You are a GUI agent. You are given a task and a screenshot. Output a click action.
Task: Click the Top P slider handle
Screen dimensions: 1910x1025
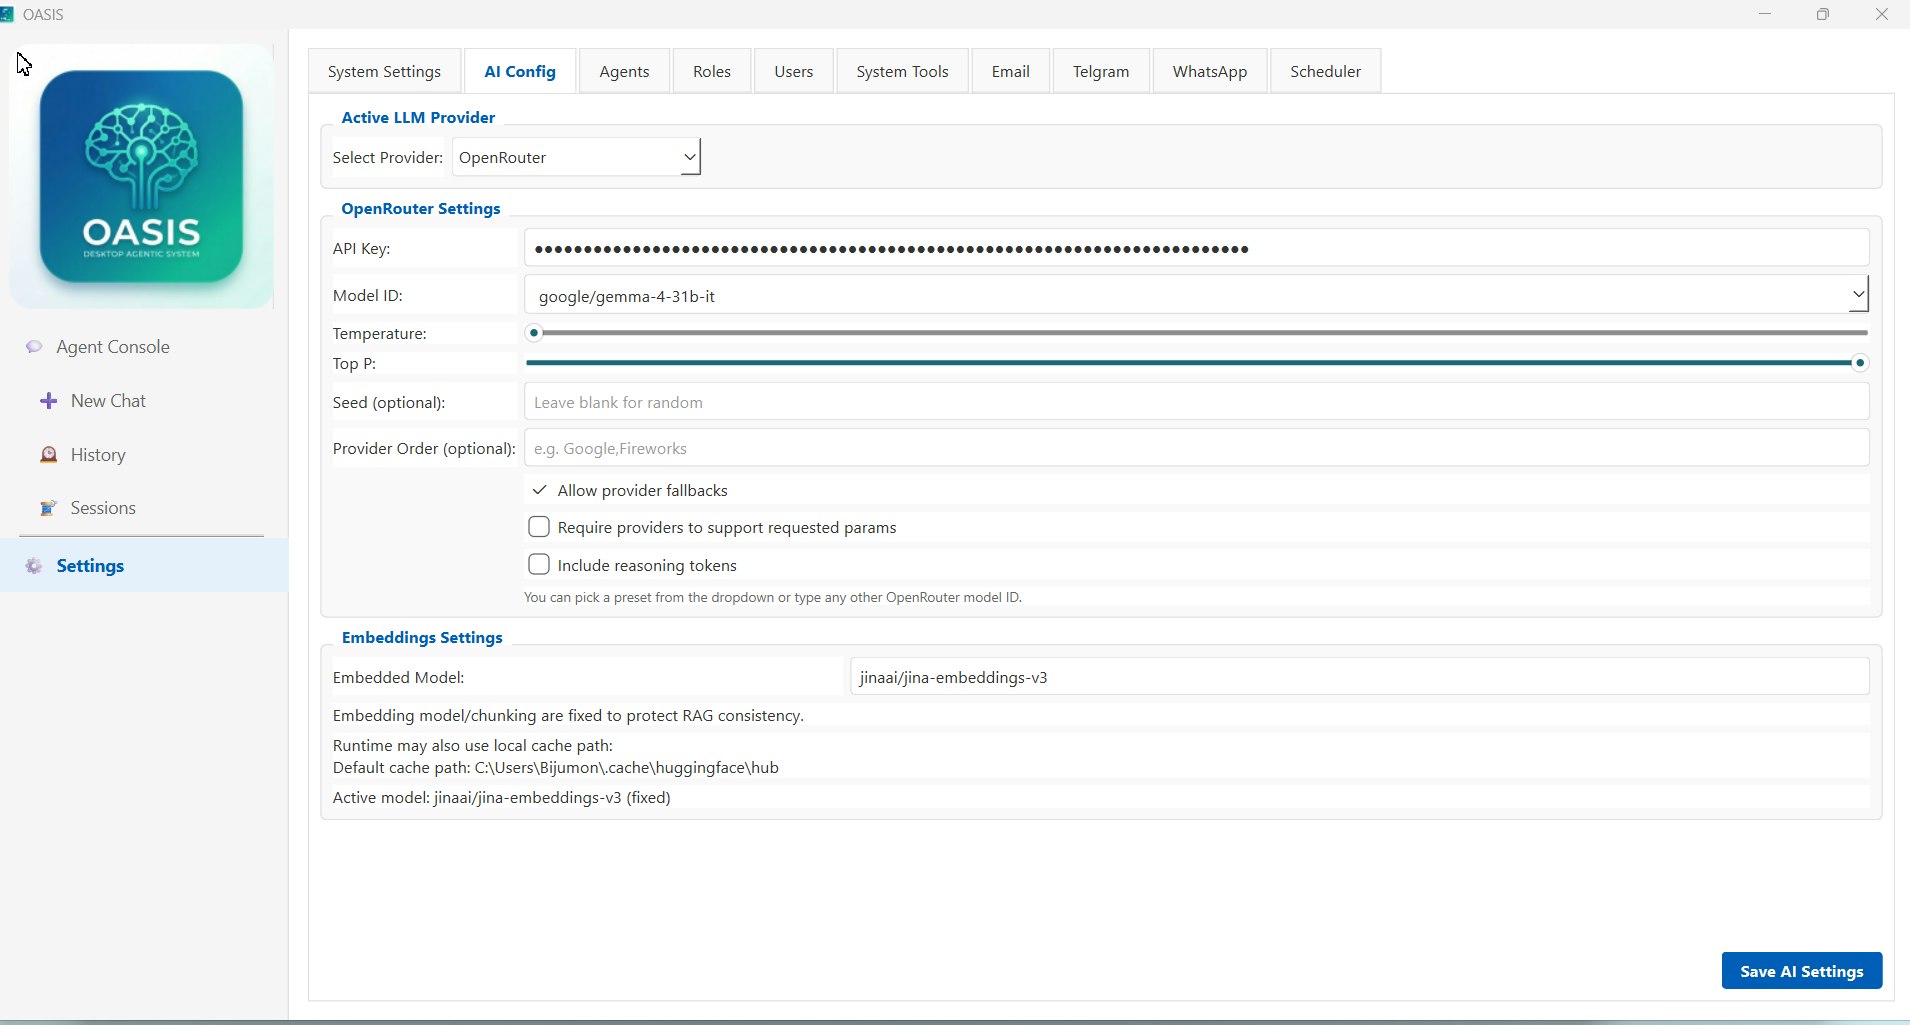1860,363
